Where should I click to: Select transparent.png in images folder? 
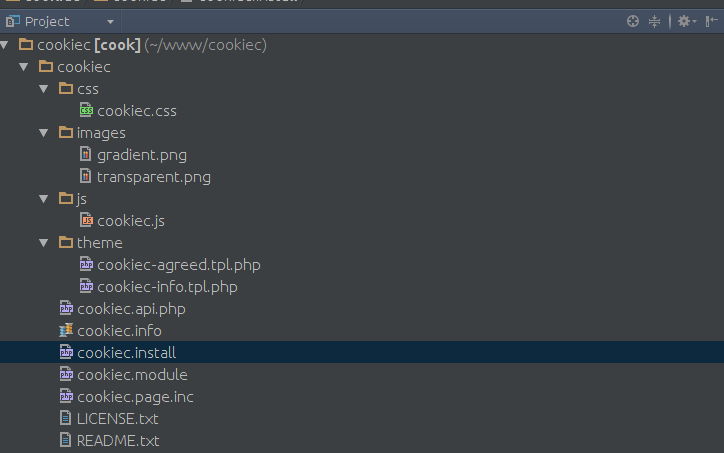pyautogui.click(x=154, y=177)
